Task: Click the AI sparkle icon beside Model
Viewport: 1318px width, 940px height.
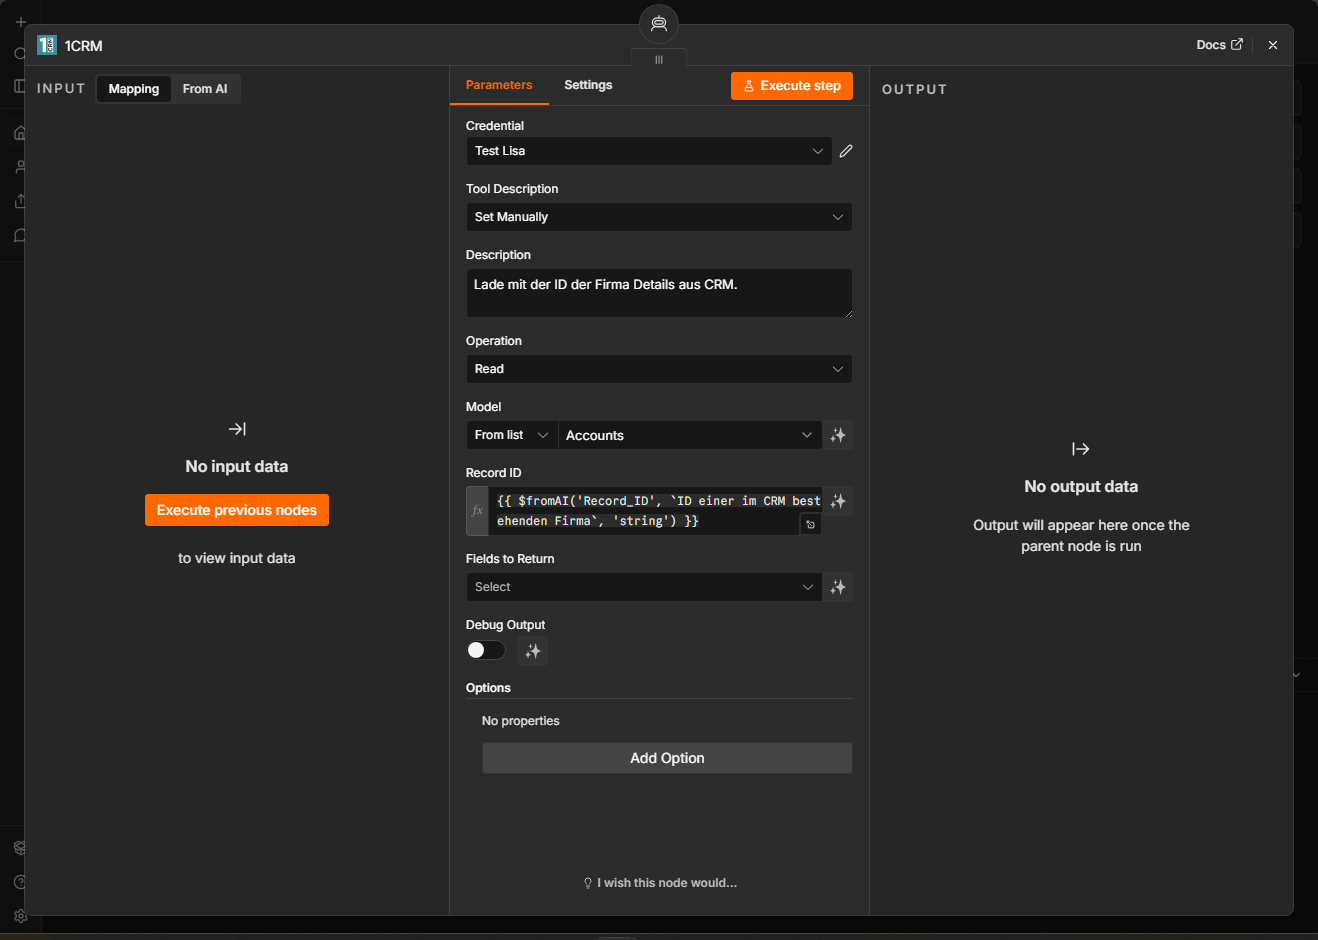Action: [838, 435]
